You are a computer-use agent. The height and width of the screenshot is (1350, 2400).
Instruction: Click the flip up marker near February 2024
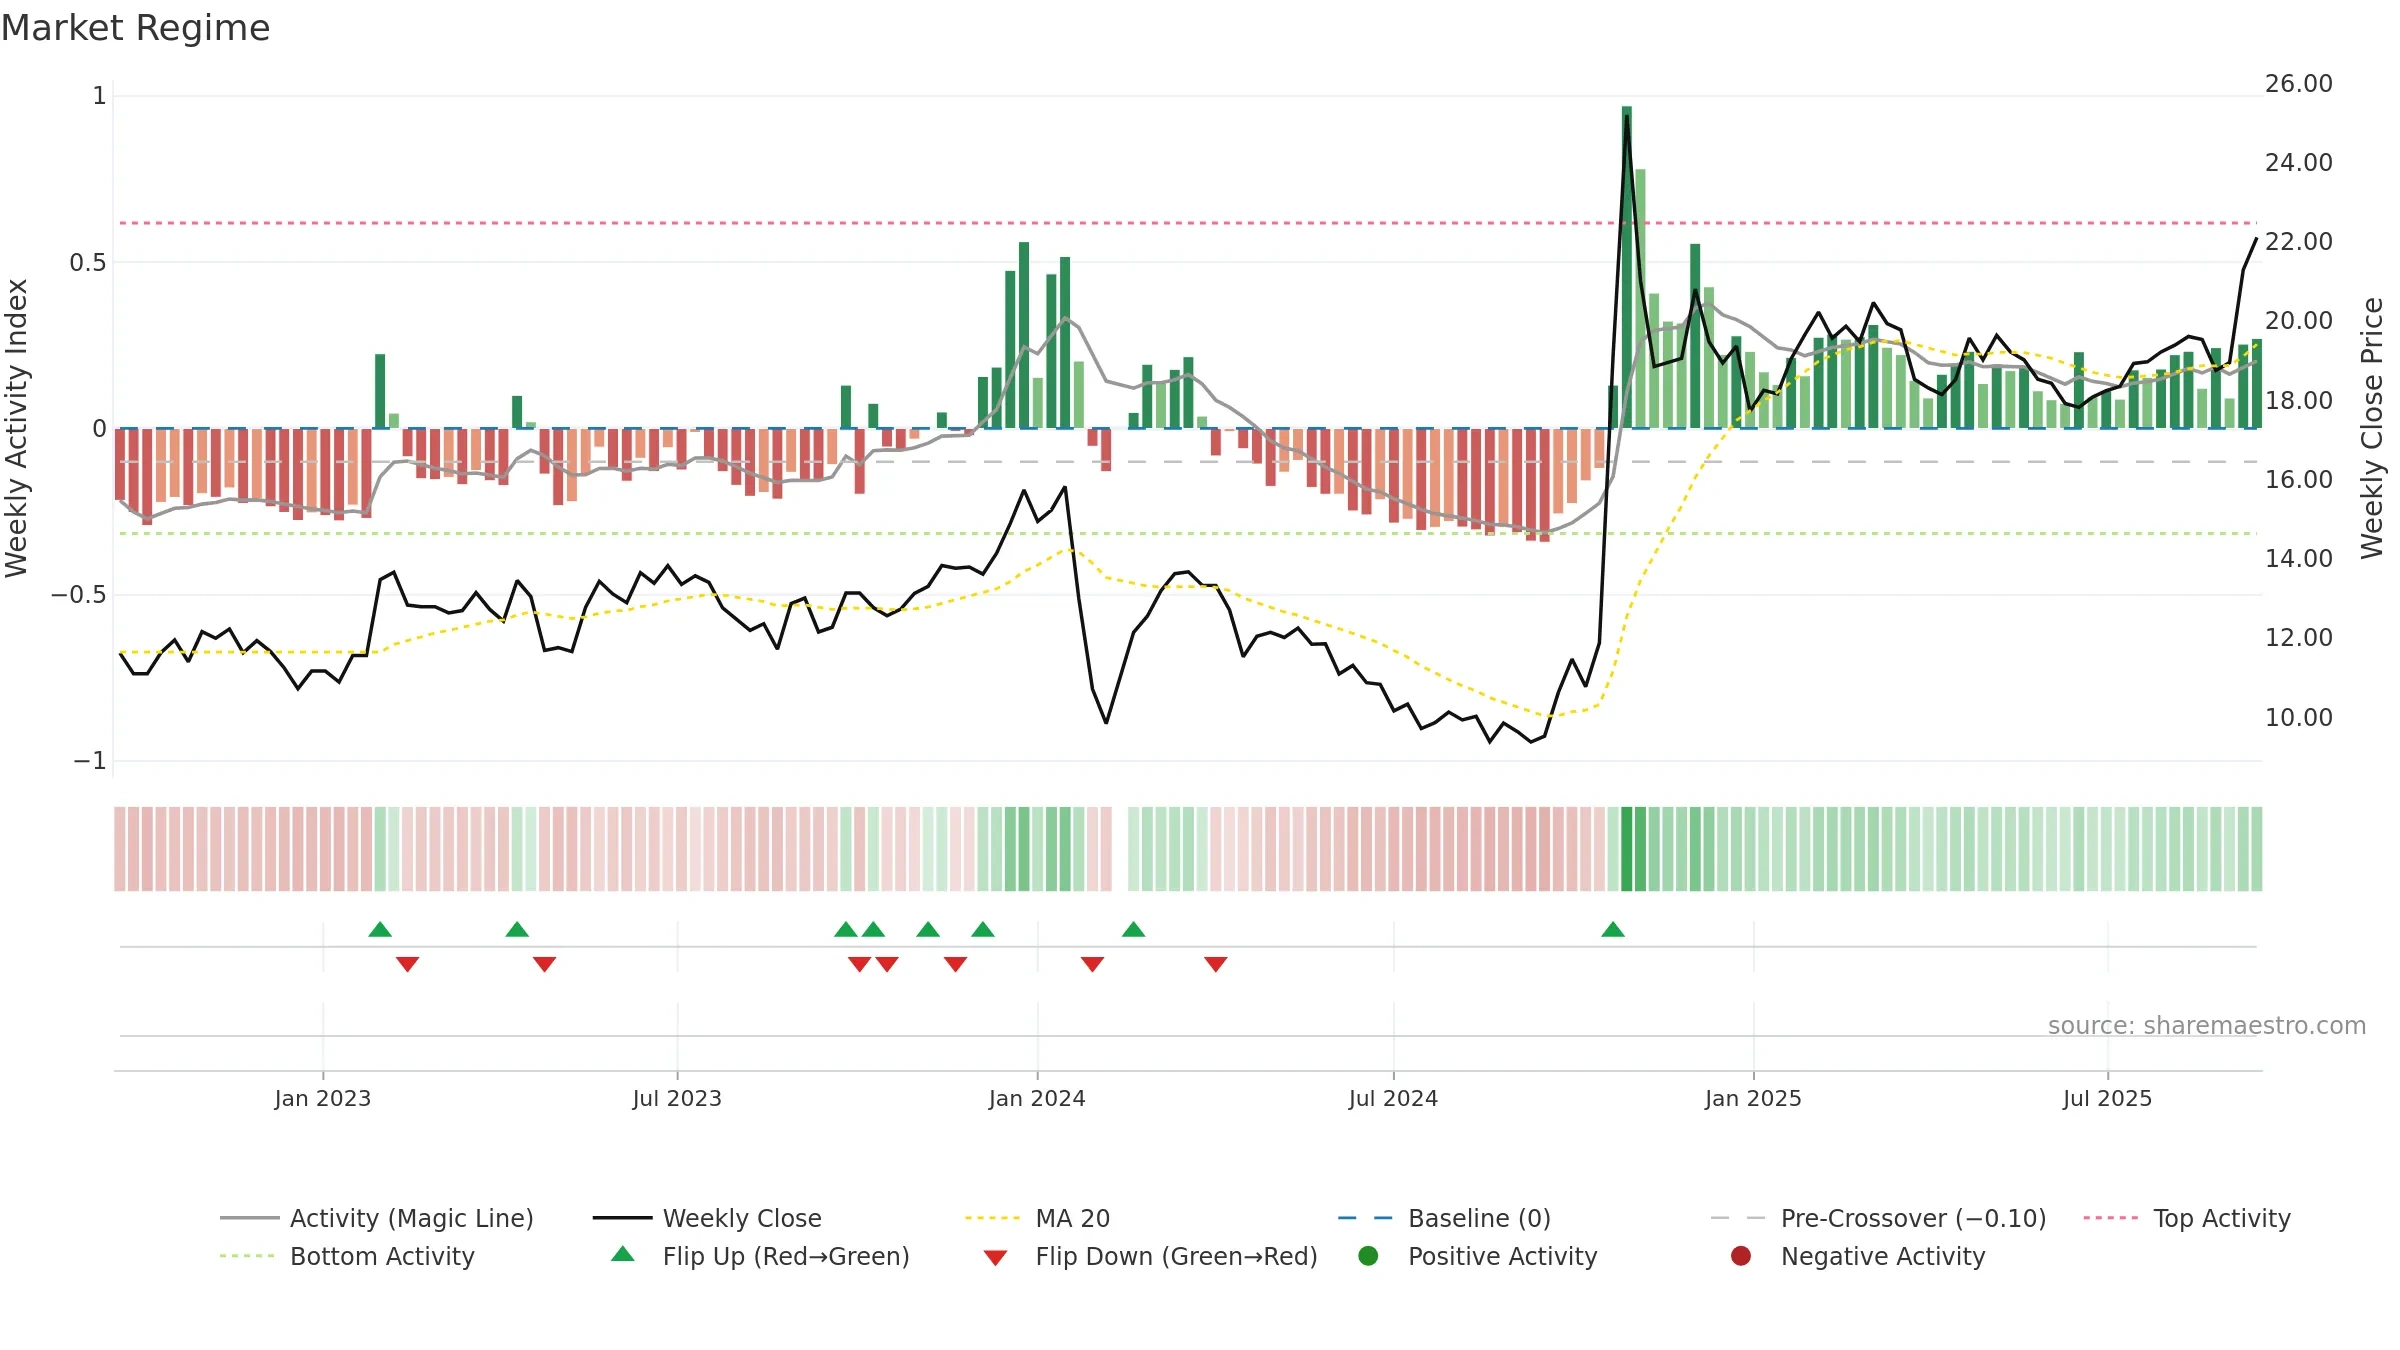pyautogui.click(x=1133, y=929)
